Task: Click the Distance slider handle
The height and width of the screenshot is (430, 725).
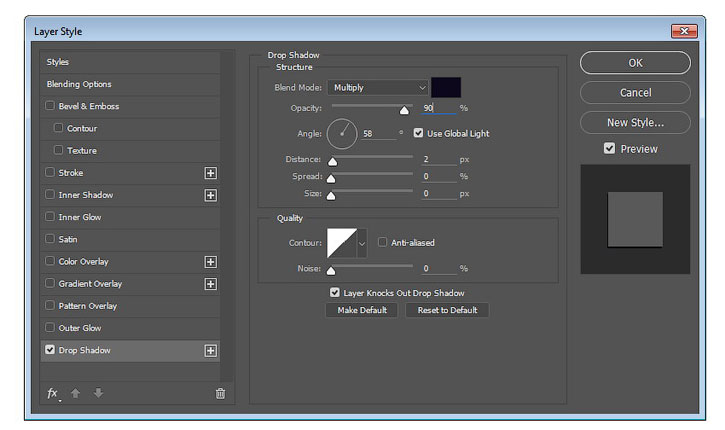Action: (x=332, y=161)
